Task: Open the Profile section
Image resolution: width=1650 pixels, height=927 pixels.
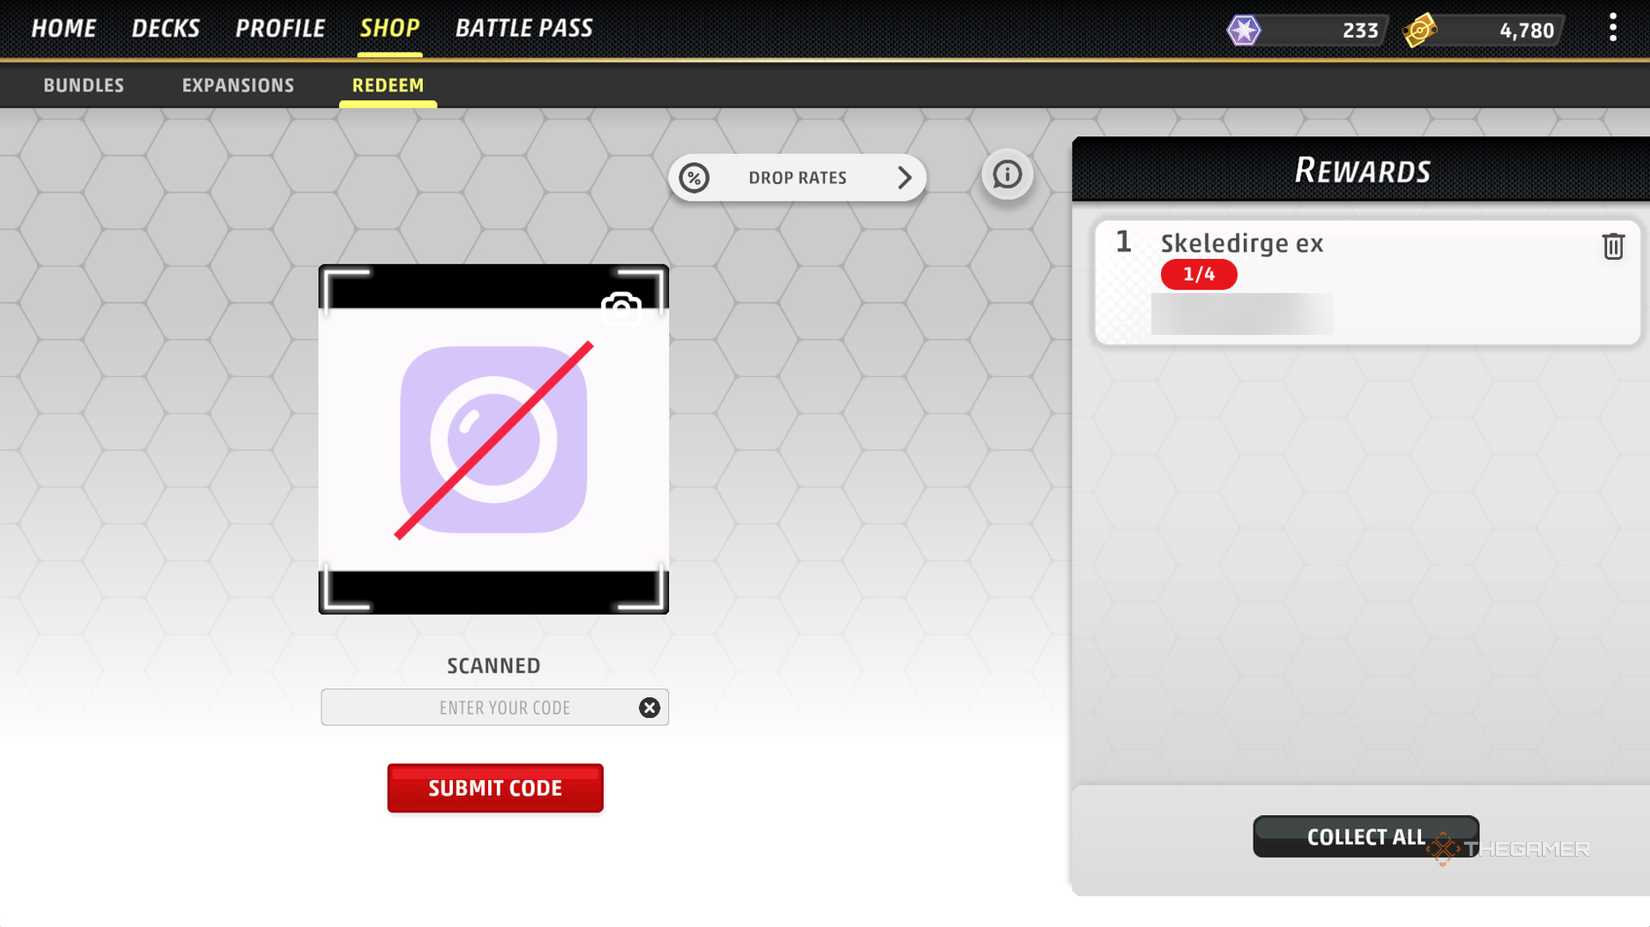Action: [x=280, y=28]
